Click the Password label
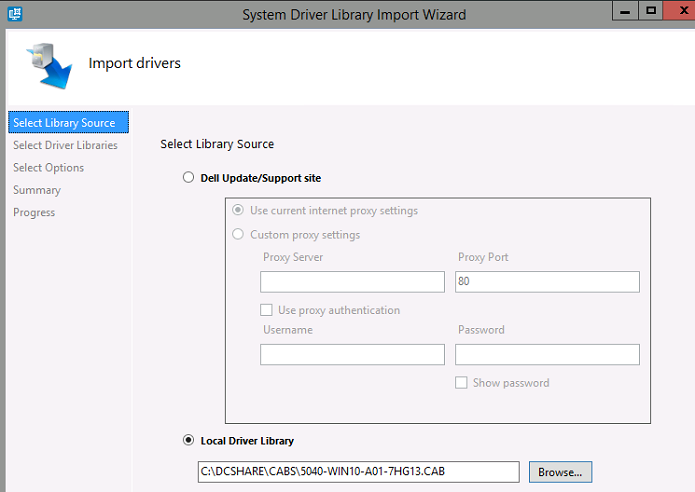The height and width of the screenshot is (492, 695). tap(481, 330)
